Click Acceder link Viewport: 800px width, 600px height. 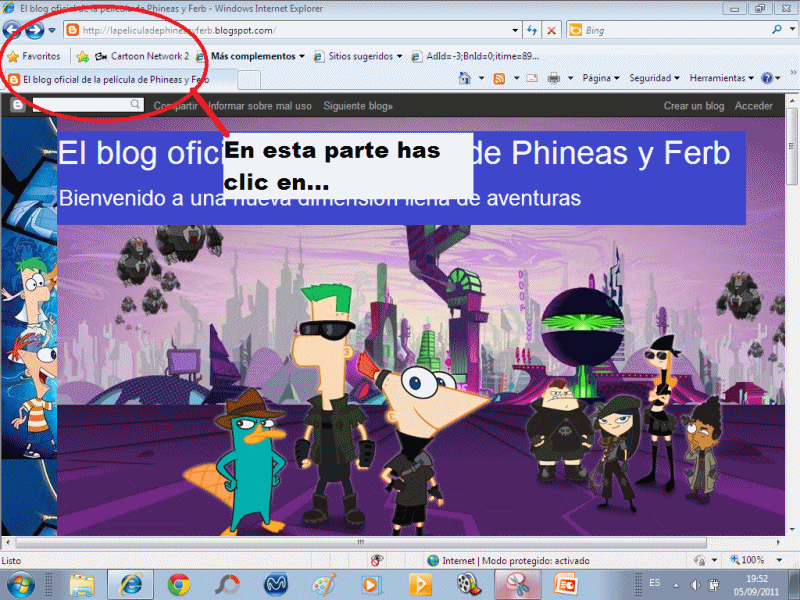(x=754, y=106)
